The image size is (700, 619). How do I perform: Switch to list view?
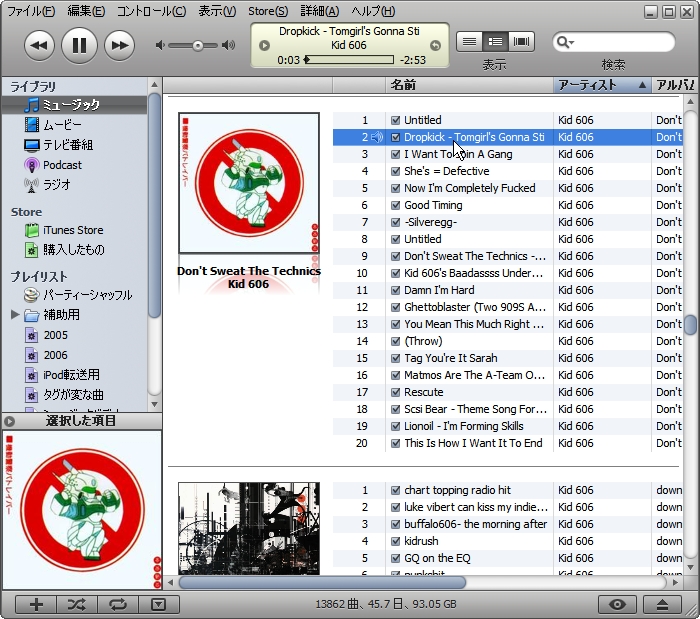click(x=469, y=42)
